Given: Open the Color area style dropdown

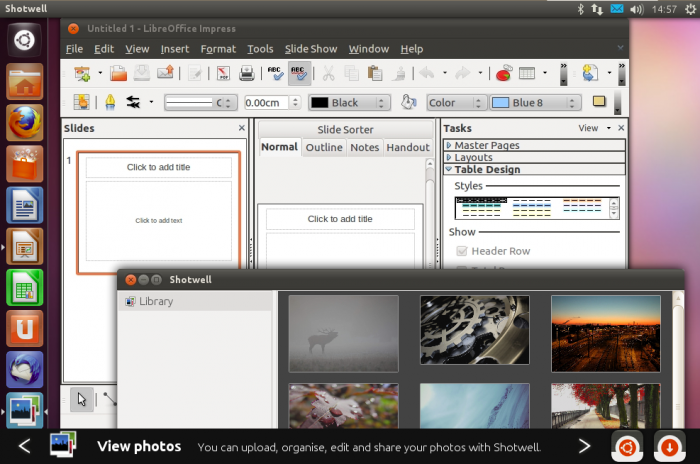Looking at the screenshot, I should click(x=456, y=103).
